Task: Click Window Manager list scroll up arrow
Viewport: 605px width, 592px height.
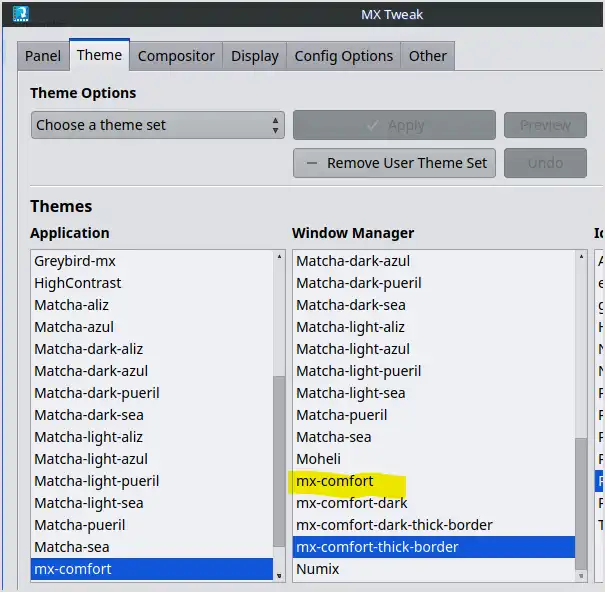Action: click(x=581, y=257)
